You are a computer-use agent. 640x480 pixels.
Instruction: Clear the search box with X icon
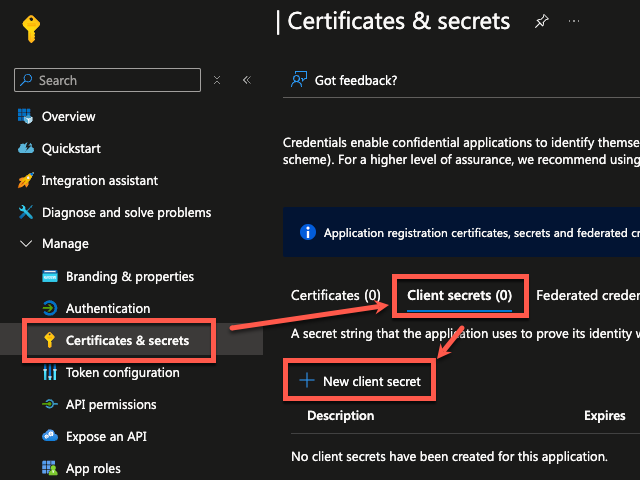point(218,80)
